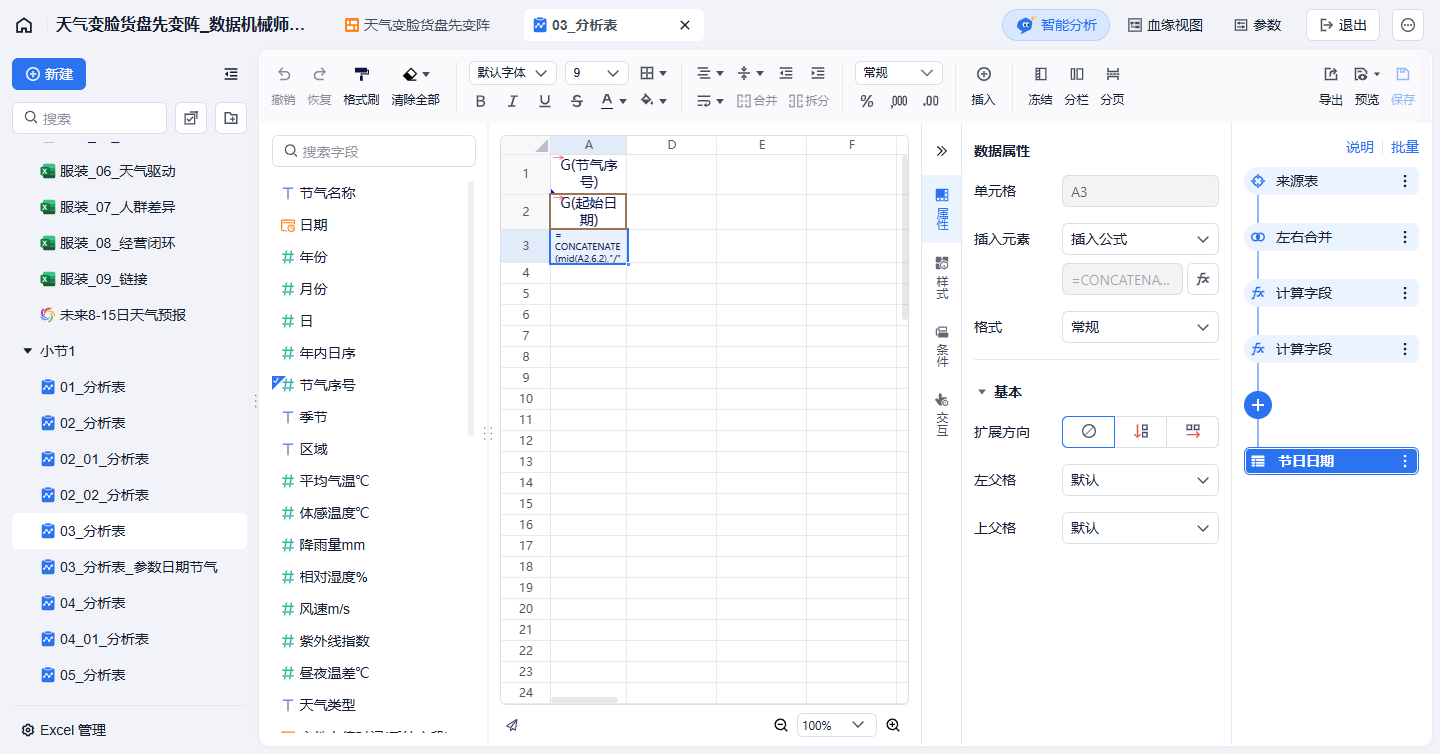Collapse the 基本 section
The width and height of the screenshot is (1440, 754).
tap(982, 392)
